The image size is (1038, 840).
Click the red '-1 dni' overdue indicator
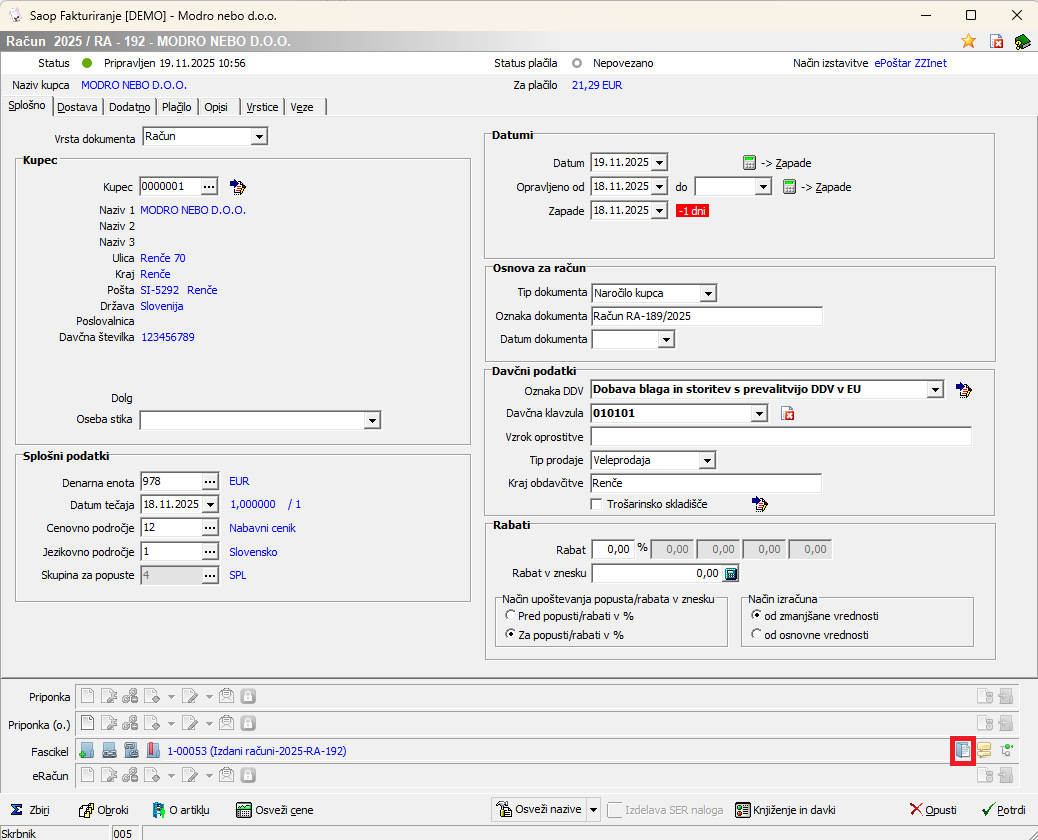(x=692, y=211)
